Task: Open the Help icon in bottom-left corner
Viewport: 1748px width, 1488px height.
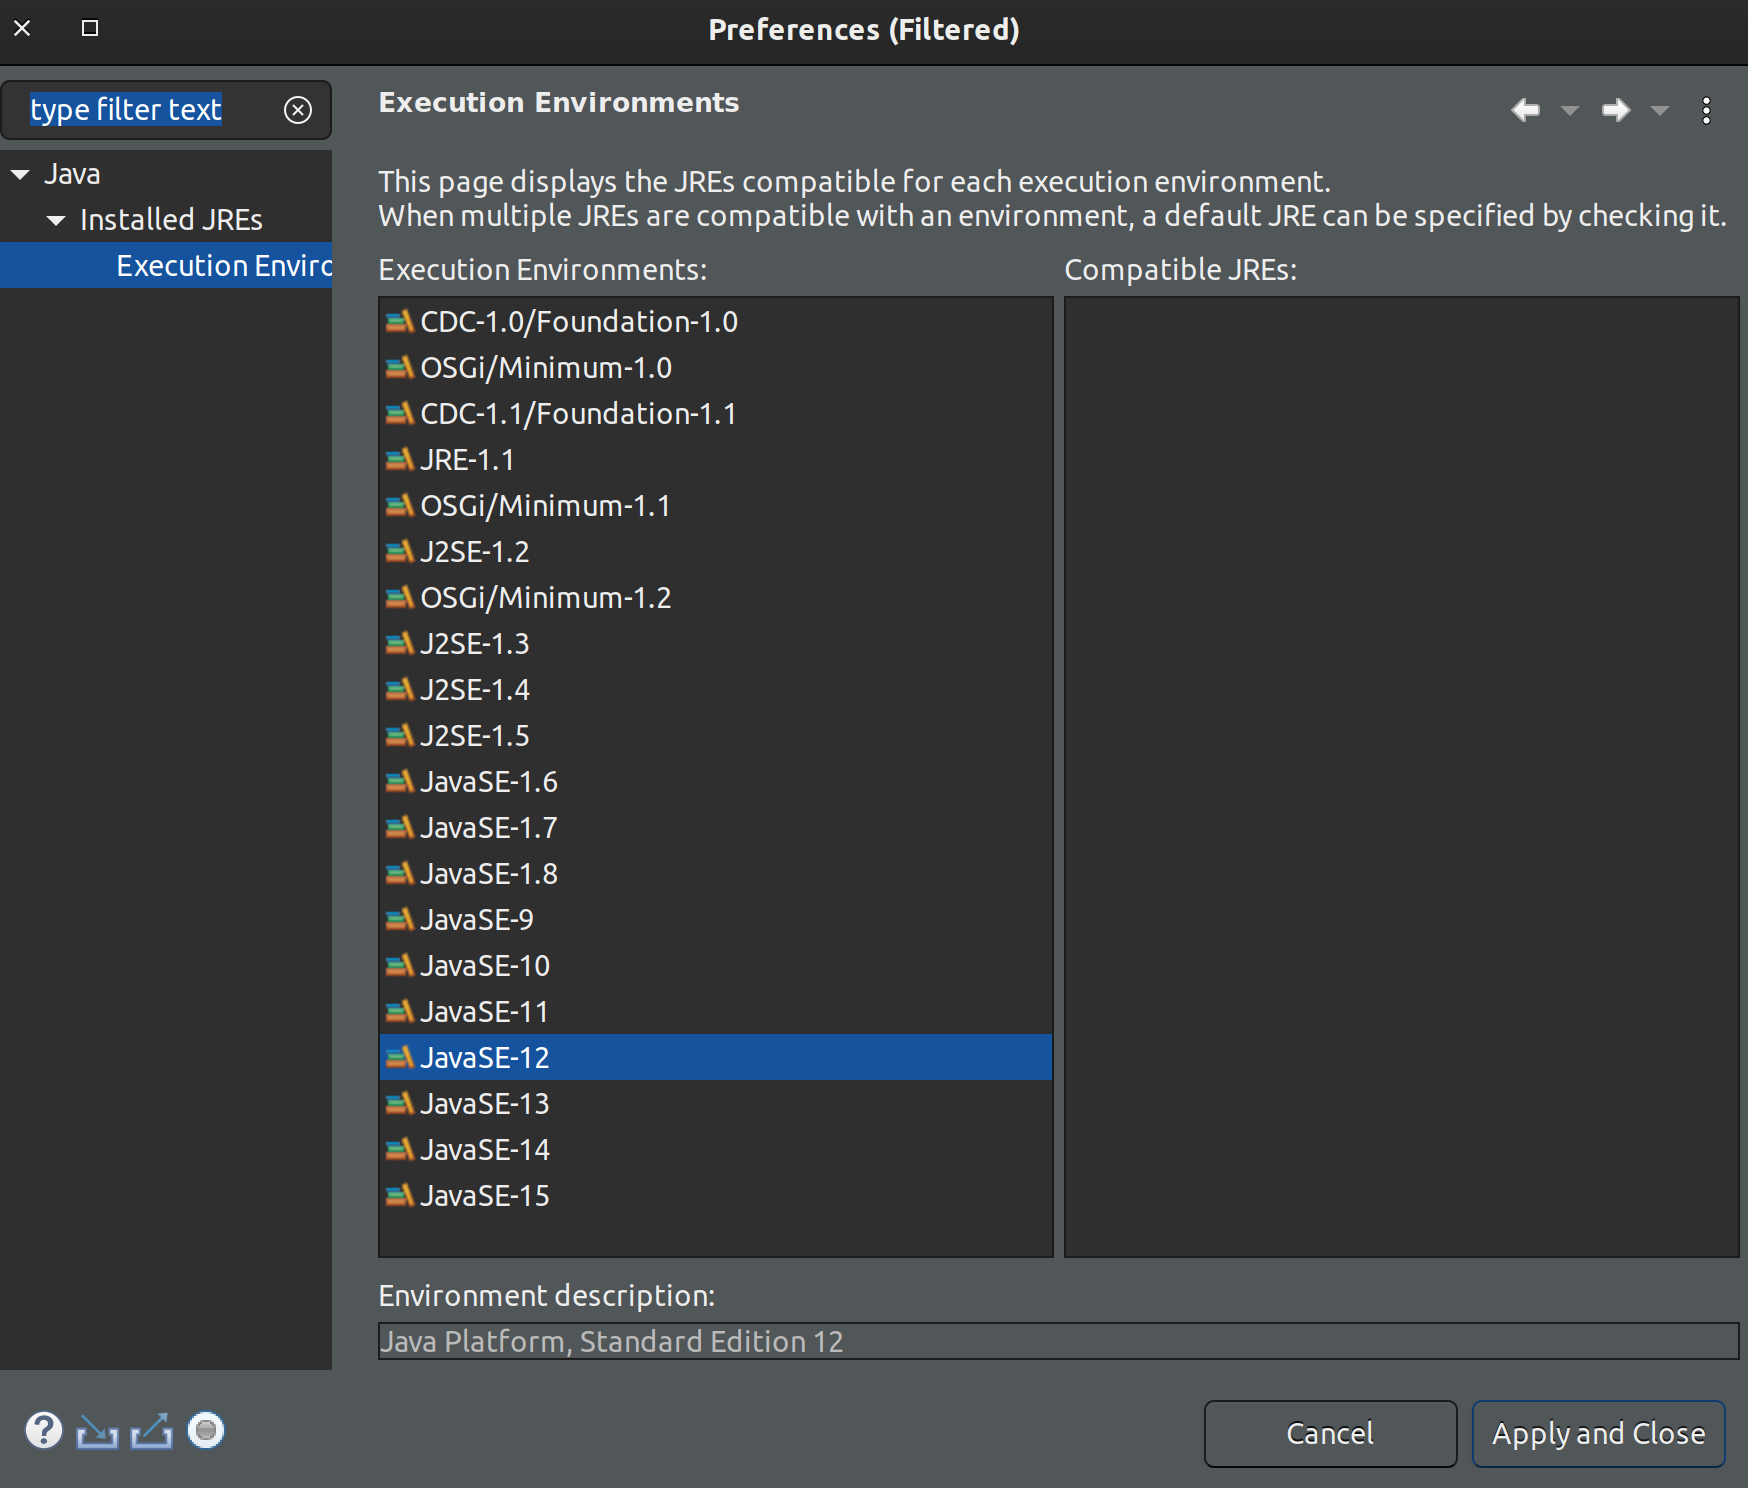Action: coord(44,1431)
